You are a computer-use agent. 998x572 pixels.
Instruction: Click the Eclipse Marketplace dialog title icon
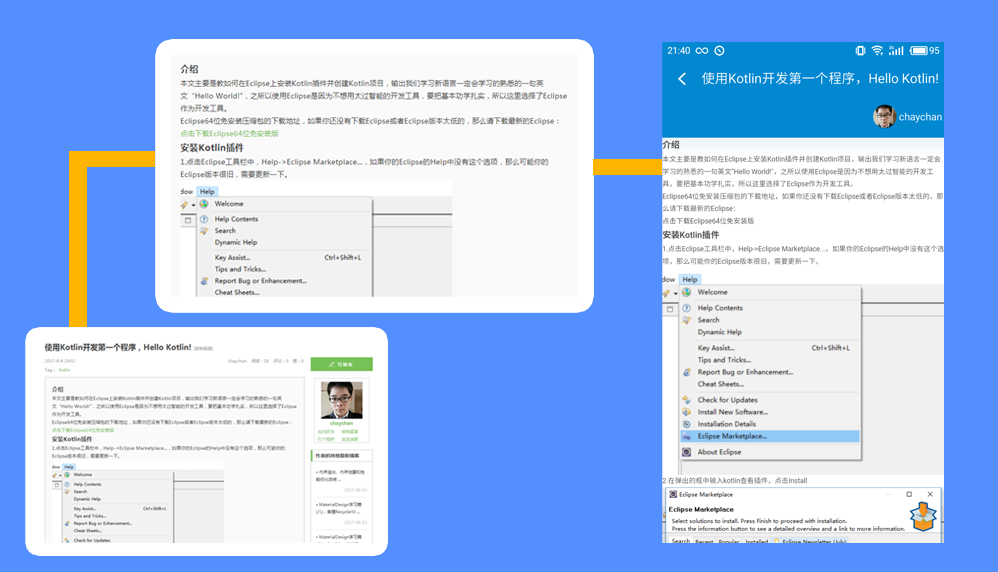click(673, 494)
